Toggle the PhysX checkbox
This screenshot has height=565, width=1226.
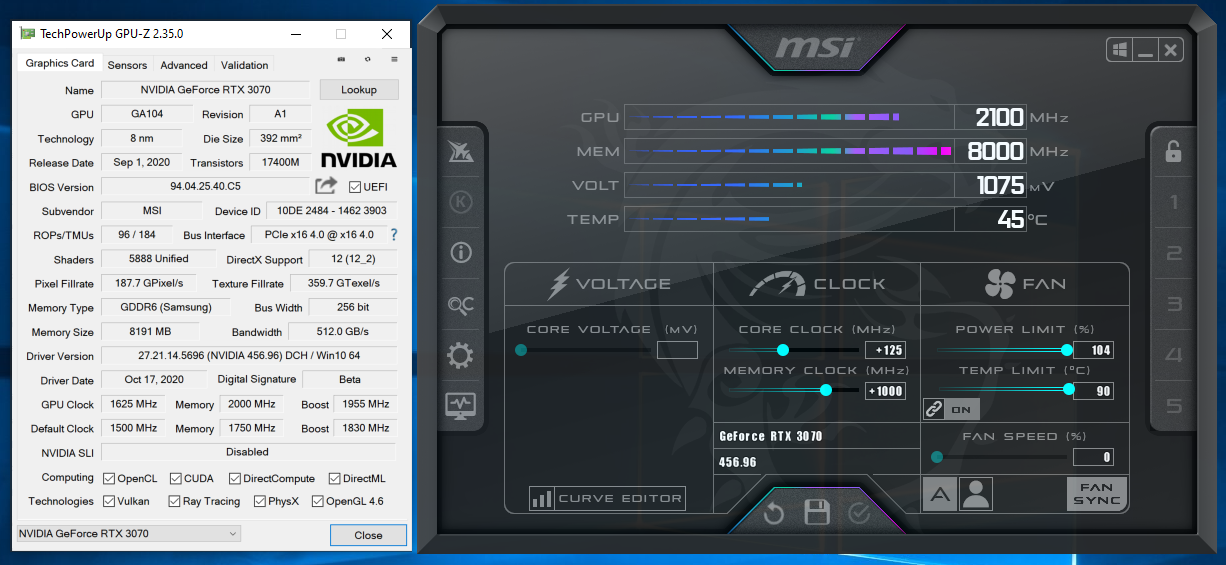pos(260,502)
